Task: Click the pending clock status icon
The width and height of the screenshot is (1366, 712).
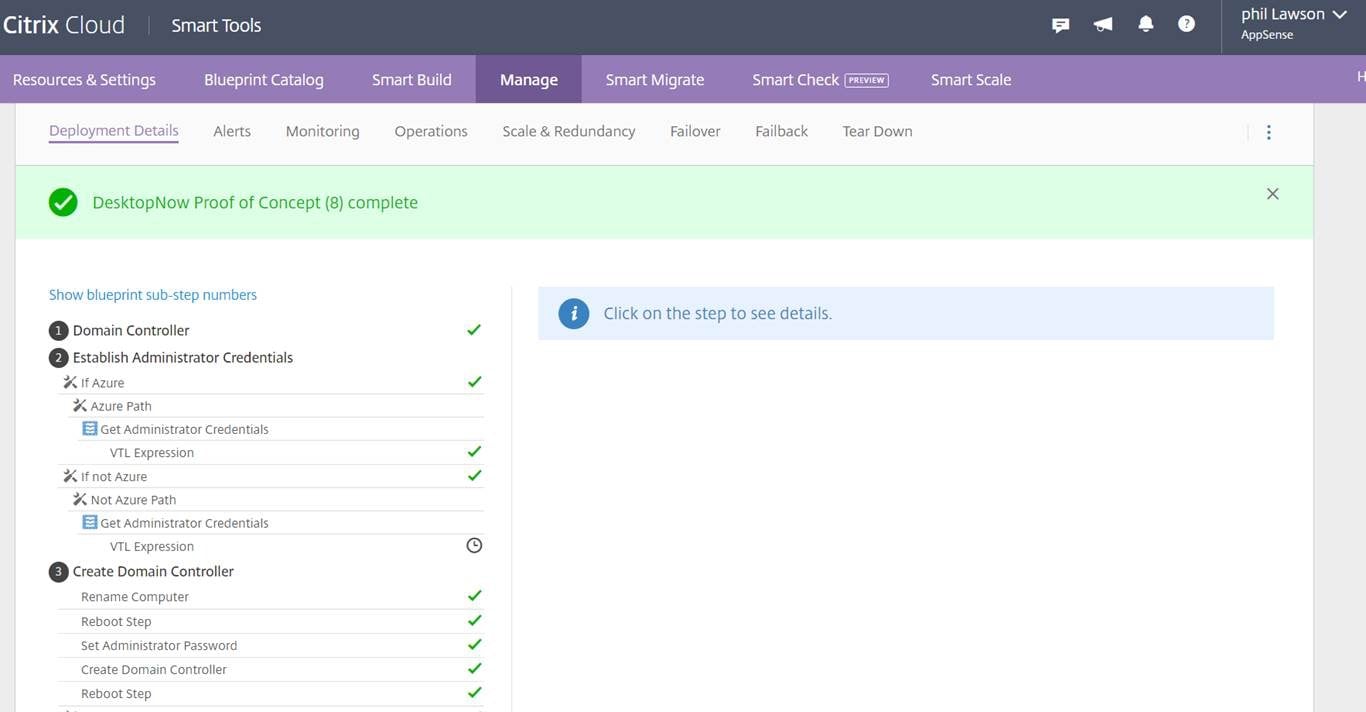Action: (x=474, y=545)
